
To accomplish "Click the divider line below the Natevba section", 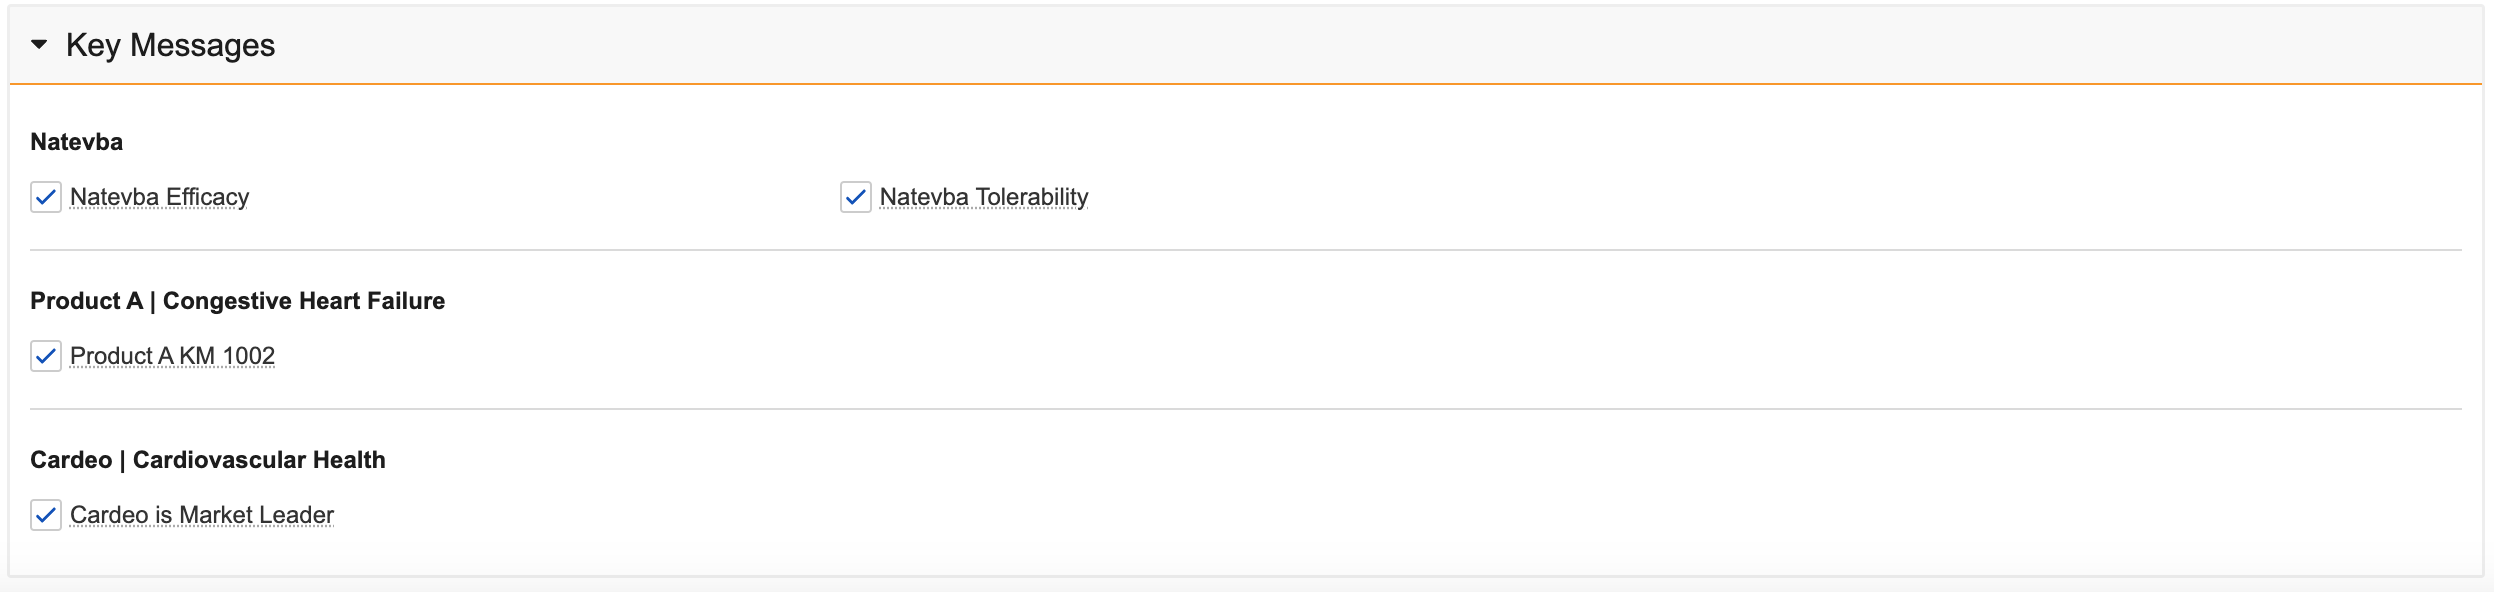I will pos(1245,250).
